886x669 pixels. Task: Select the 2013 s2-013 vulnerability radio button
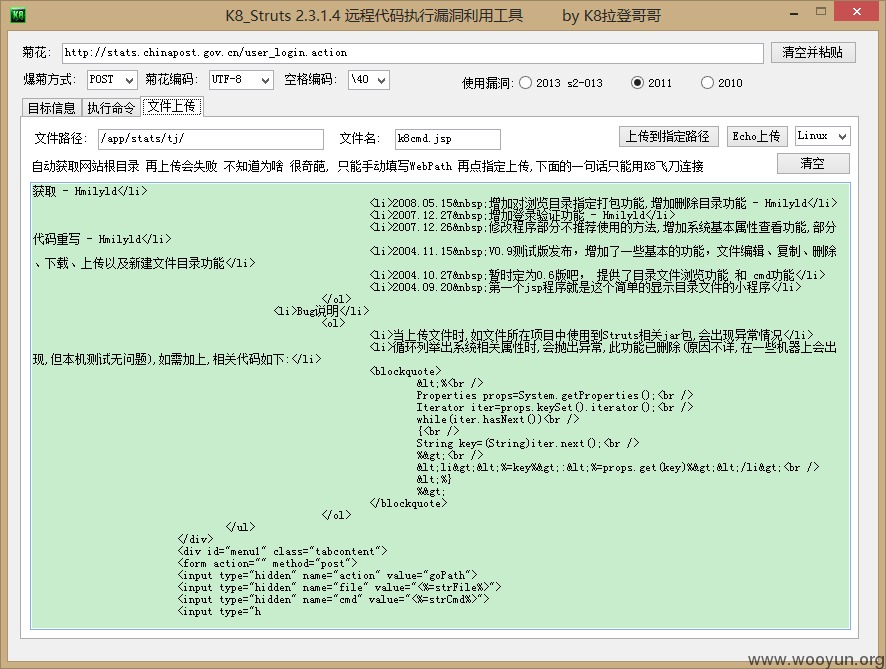click(525, 82)
